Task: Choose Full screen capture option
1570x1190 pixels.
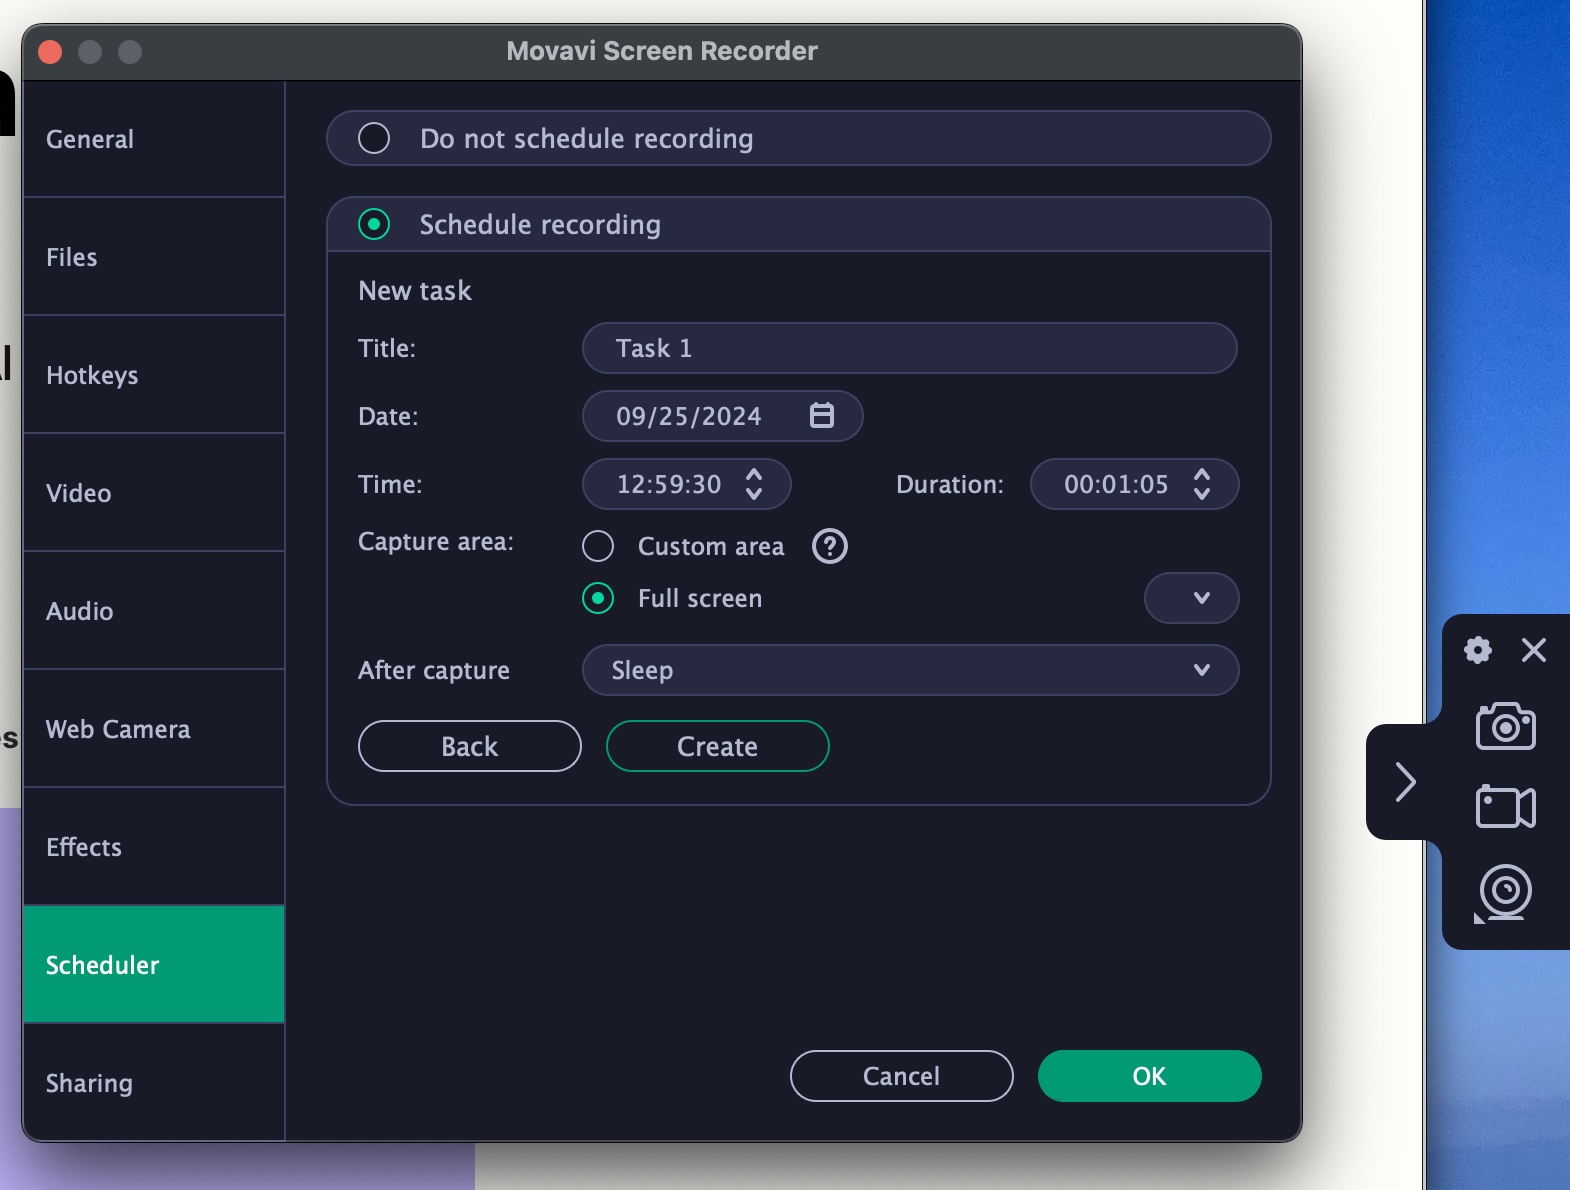Action: [598, 598]
